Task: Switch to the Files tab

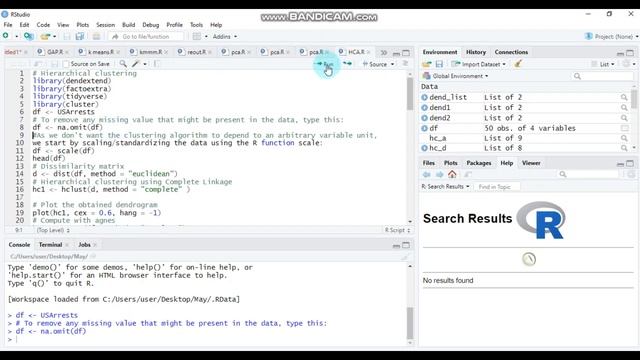Action: point(429,163)
